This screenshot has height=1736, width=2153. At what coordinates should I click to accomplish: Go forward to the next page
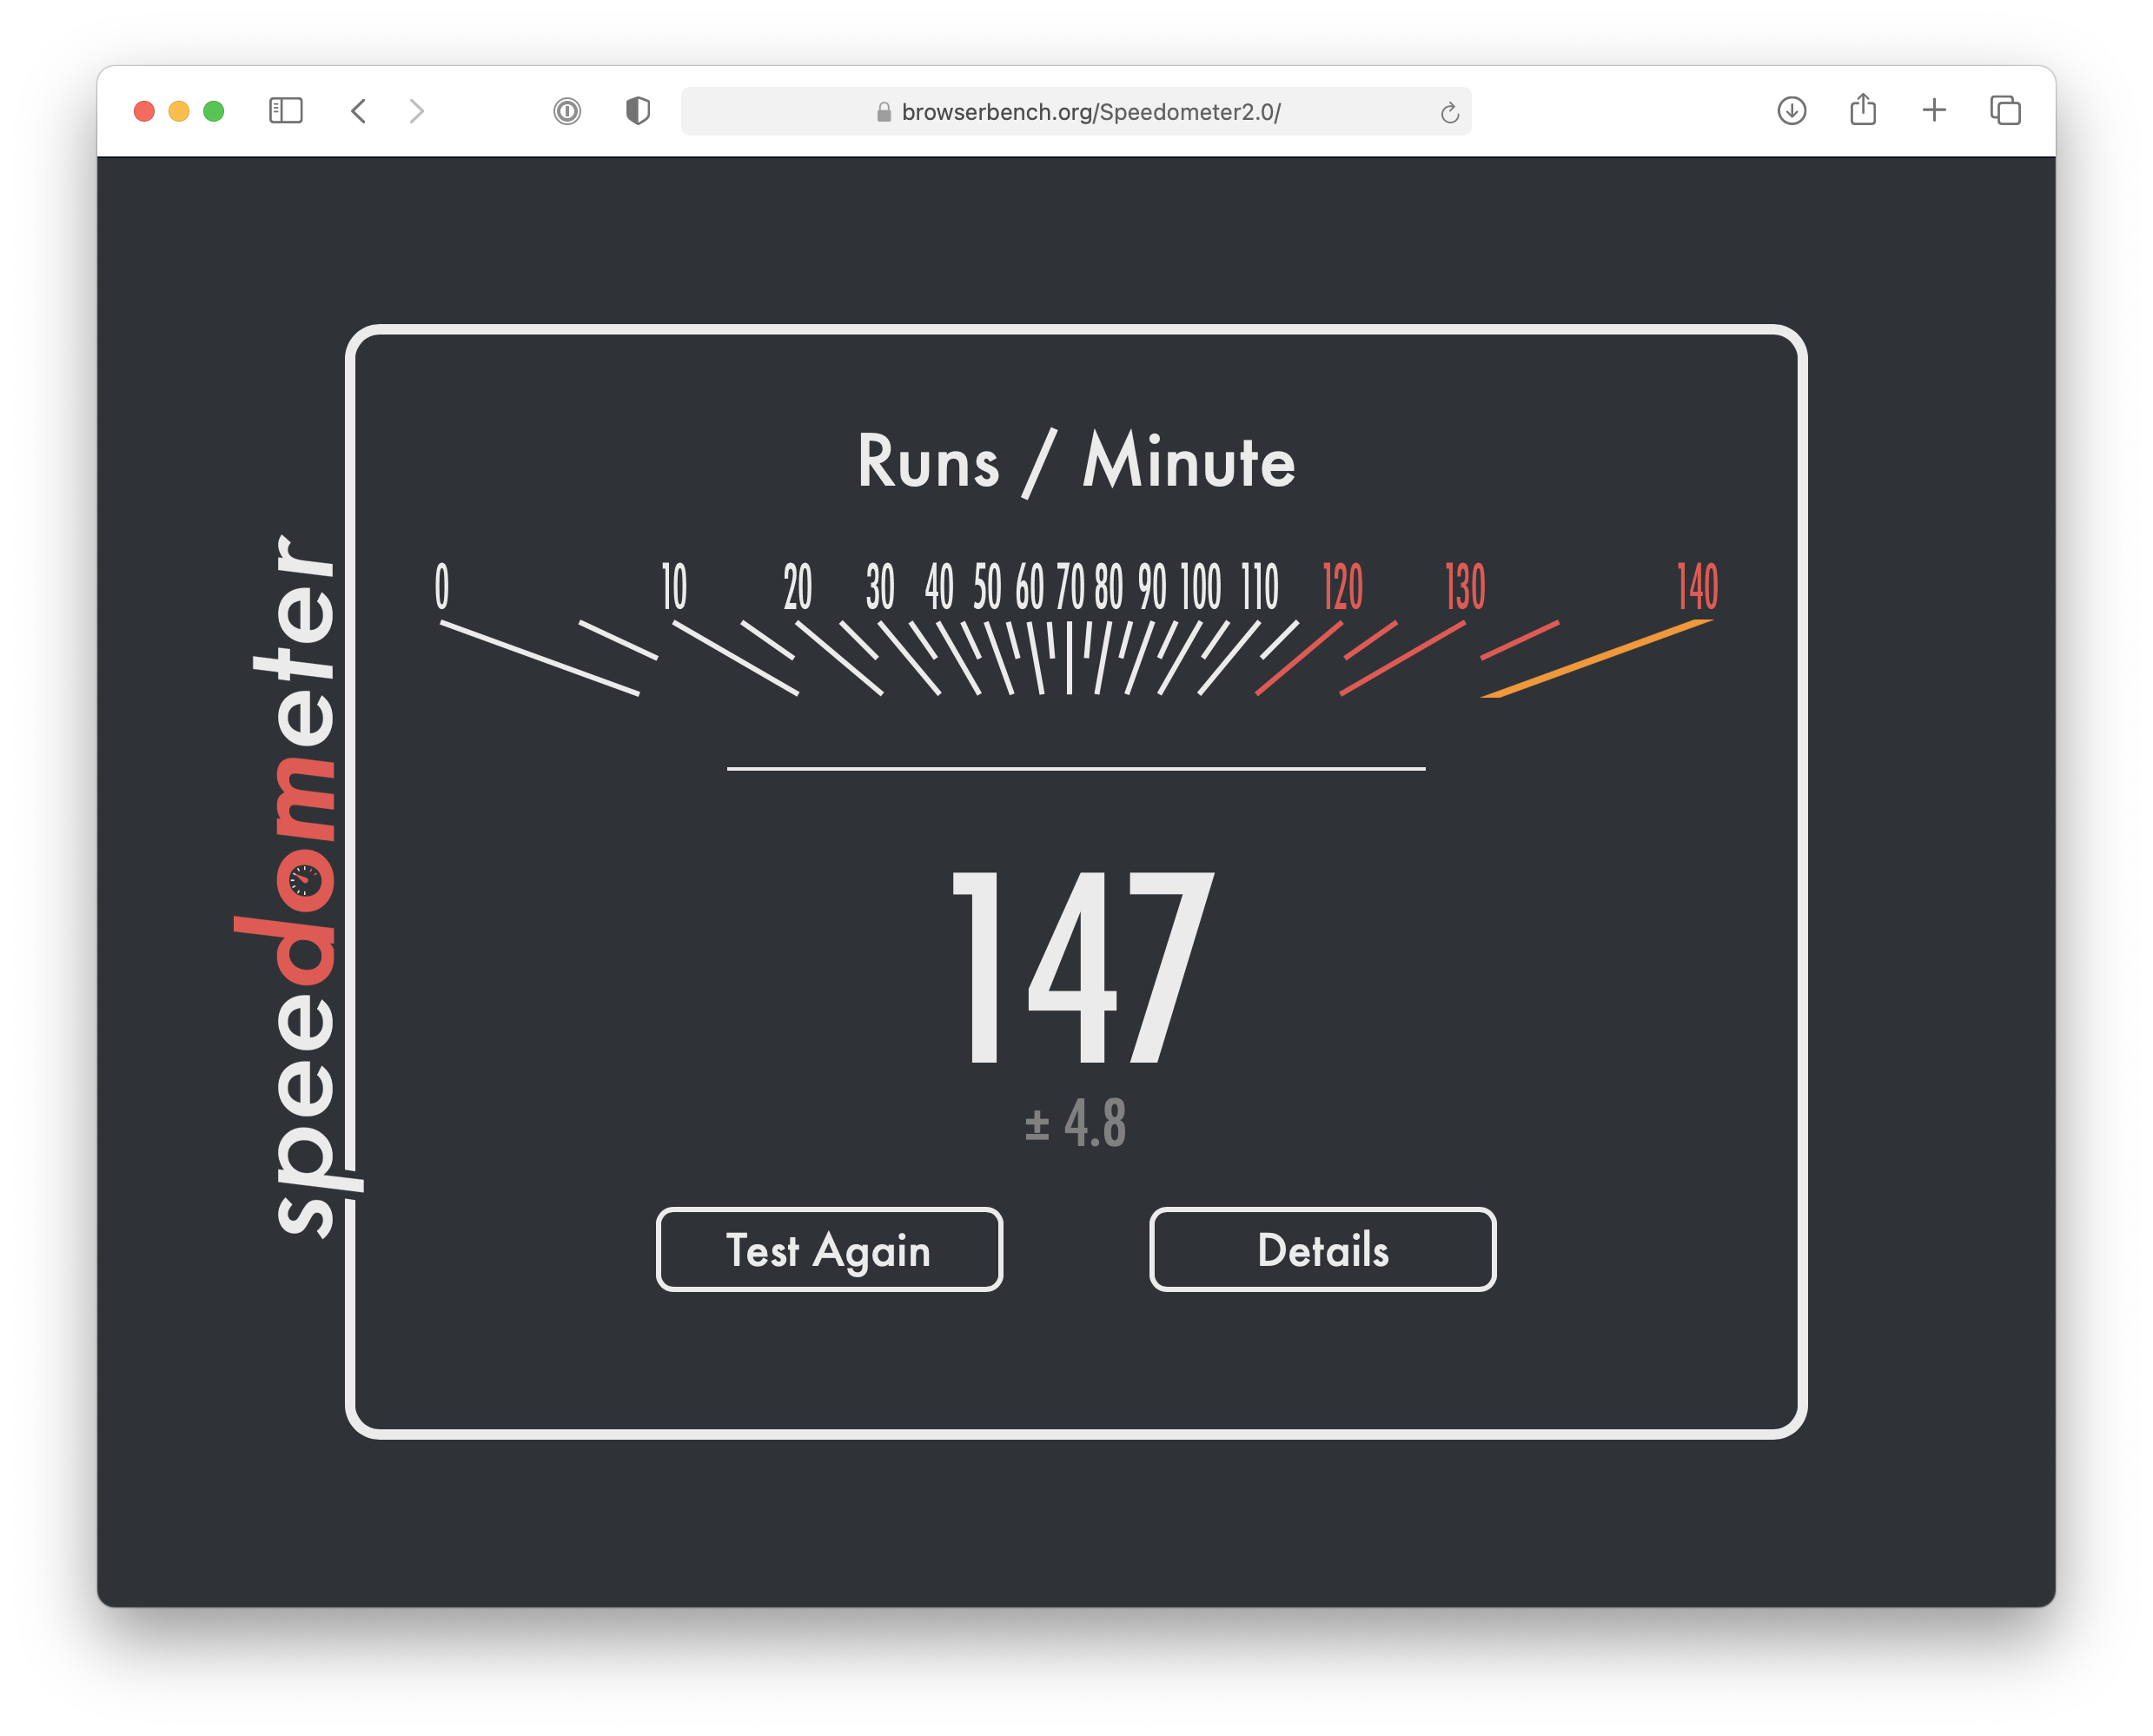417,110
